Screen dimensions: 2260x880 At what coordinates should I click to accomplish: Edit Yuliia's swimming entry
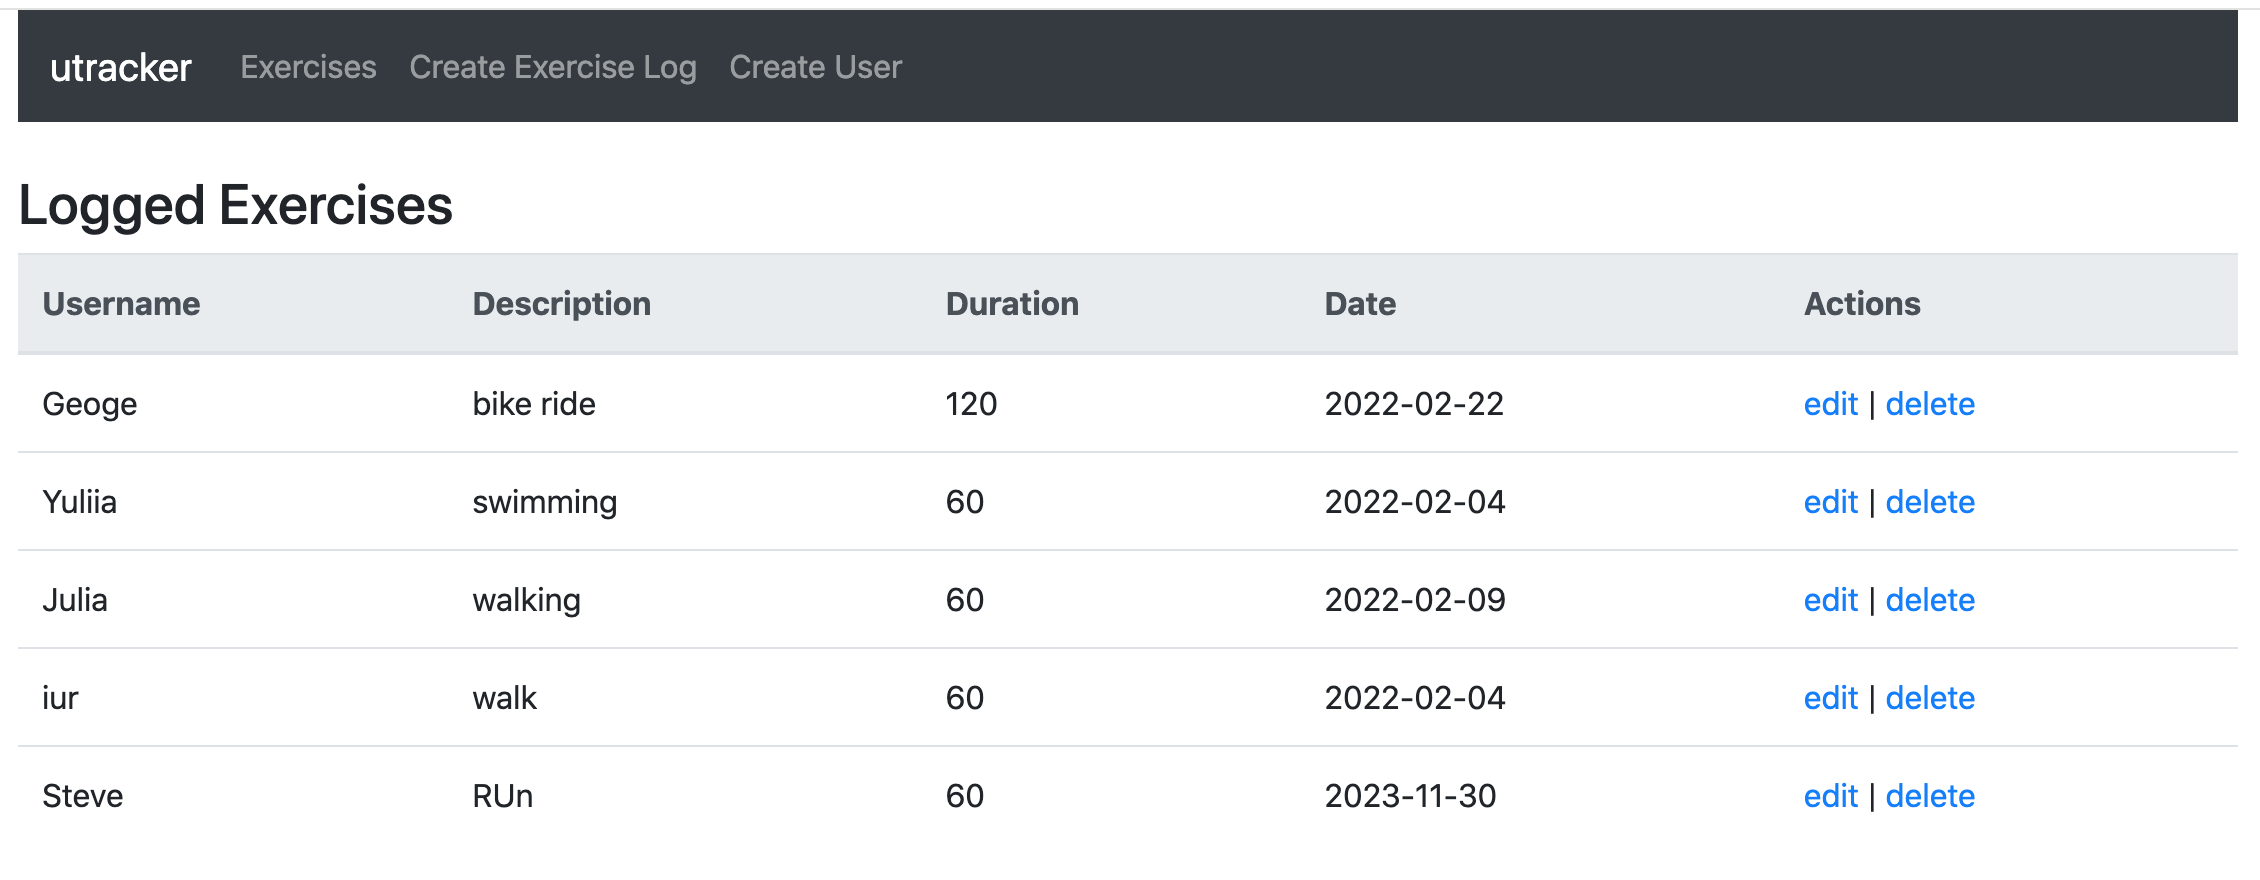click(1830, 502)
